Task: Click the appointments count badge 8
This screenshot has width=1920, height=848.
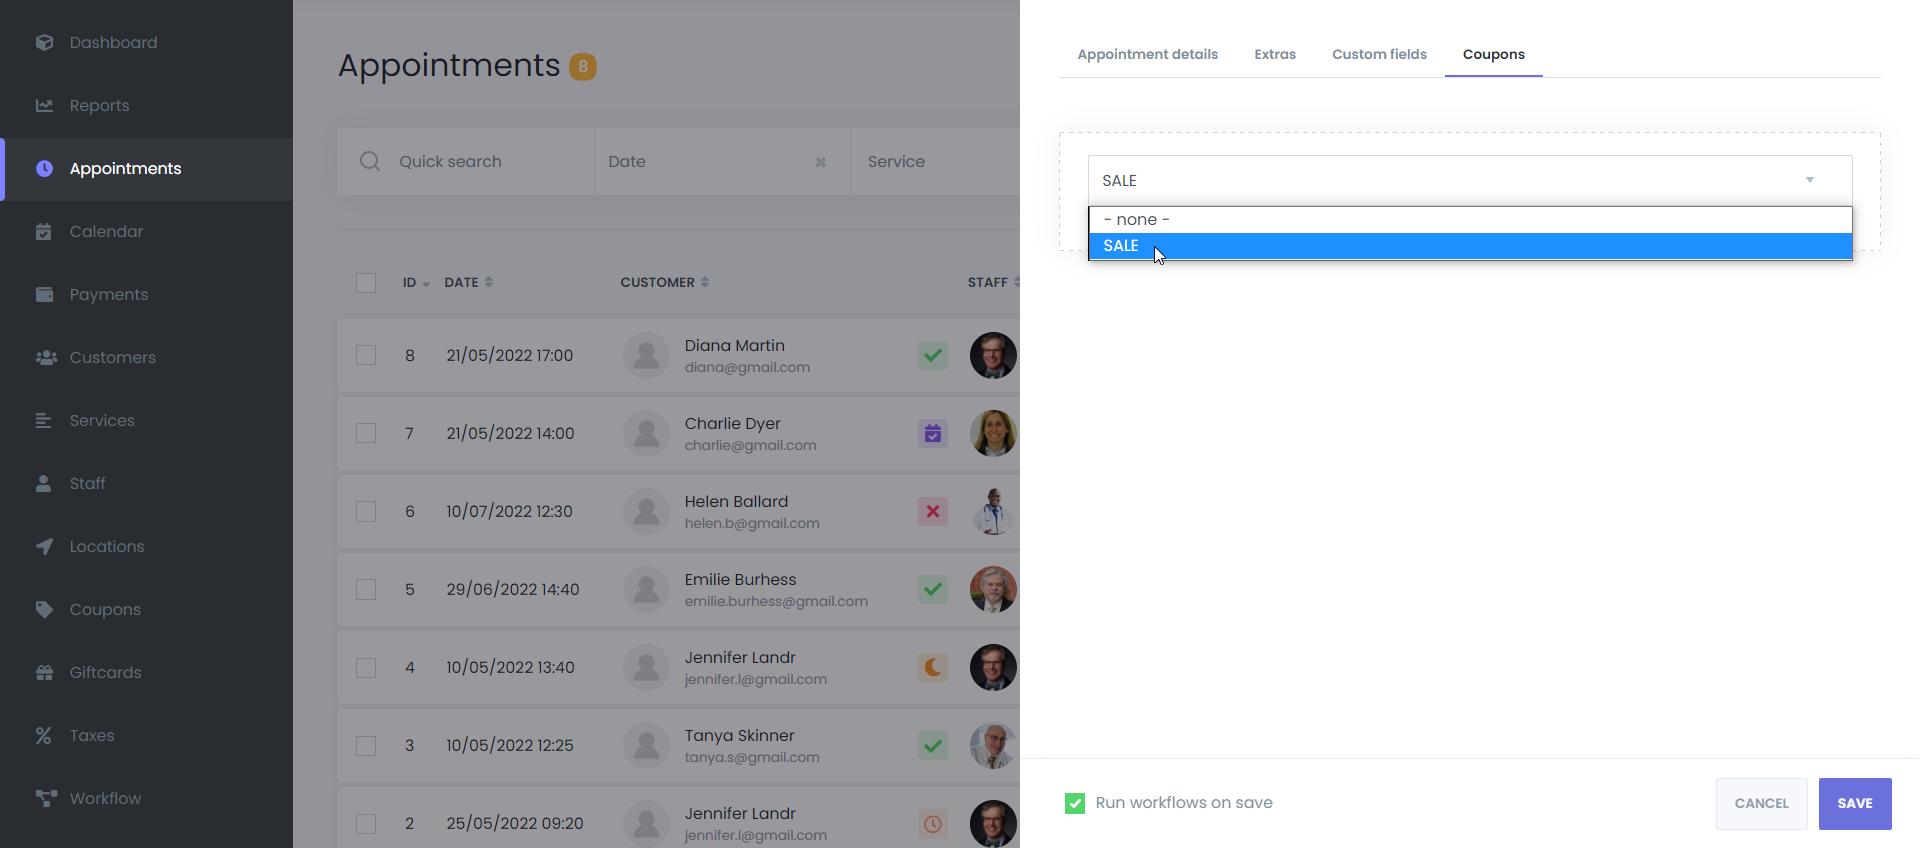Action: (583, 66)
